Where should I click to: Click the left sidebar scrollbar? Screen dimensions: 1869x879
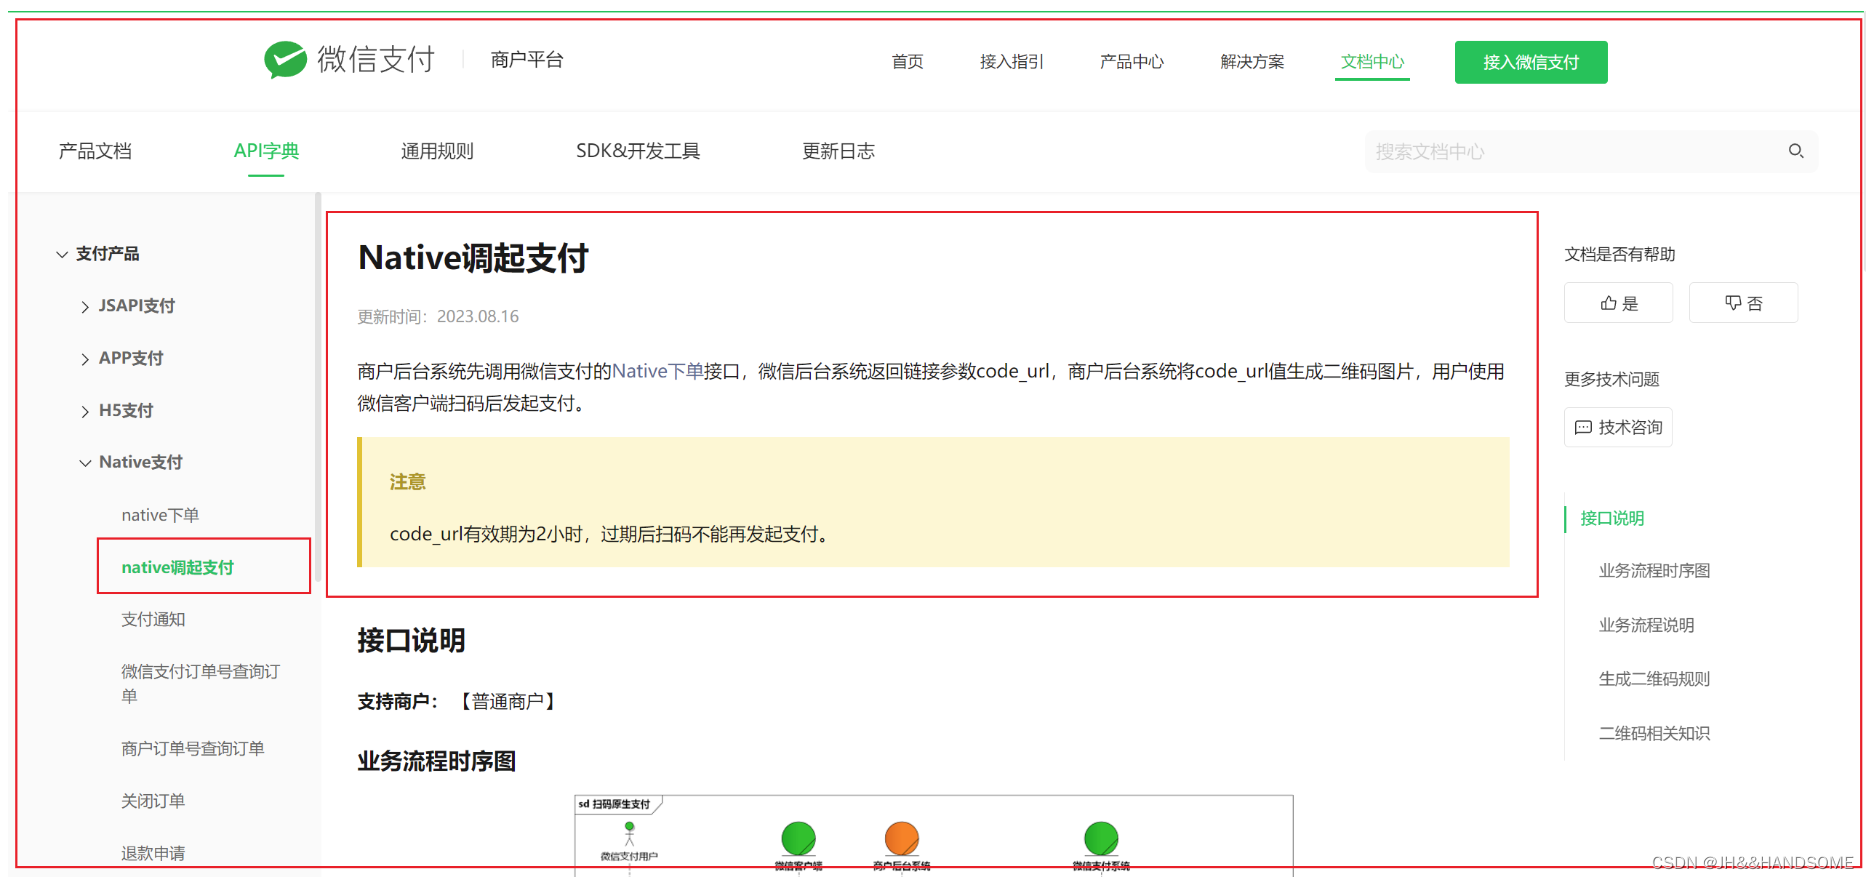tap(318, 387)
